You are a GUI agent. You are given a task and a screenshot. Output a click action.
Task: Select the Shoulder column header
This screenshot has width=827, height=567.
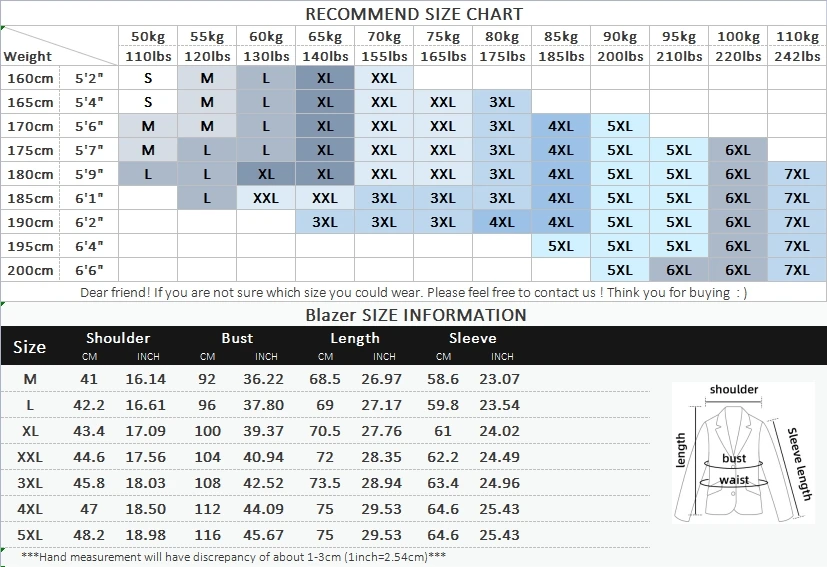point(118,338)
